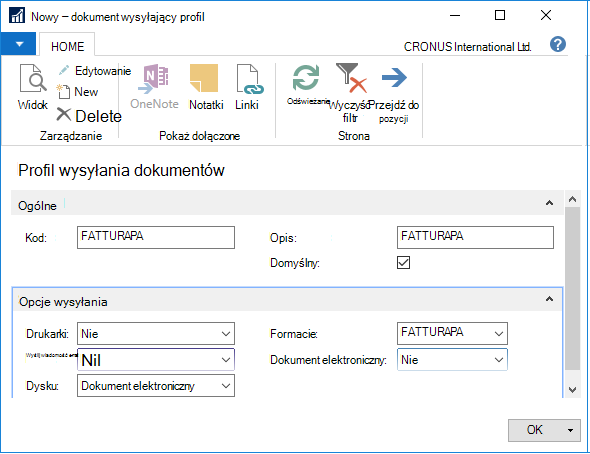Open the help question mark icon
This screenshot has height=454, width=590.
pyautogui.click(x=558, y=44)
